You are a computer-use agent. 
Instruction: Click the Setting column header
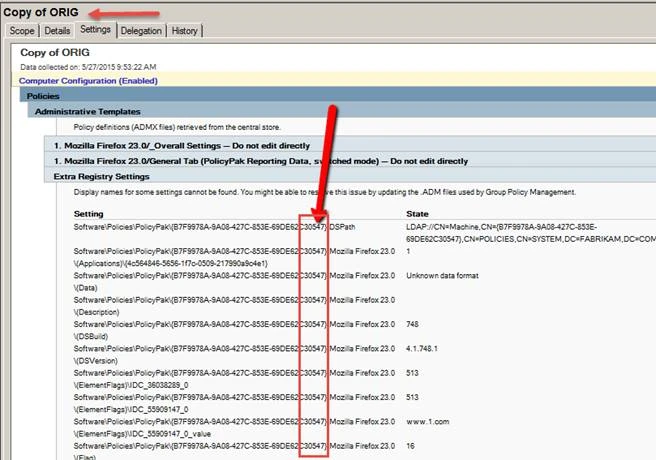pyautogui.click(x=89, y=214)
